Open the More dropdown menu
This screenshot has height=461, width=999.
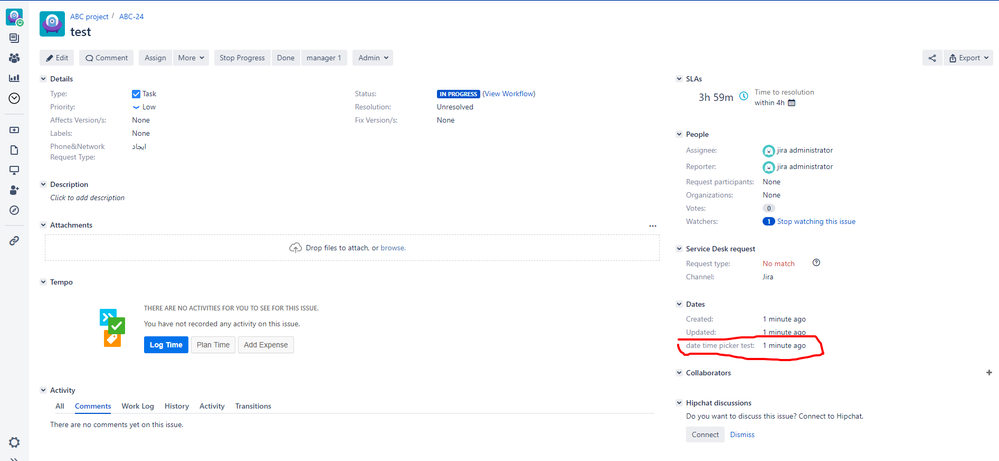point(191,58)
